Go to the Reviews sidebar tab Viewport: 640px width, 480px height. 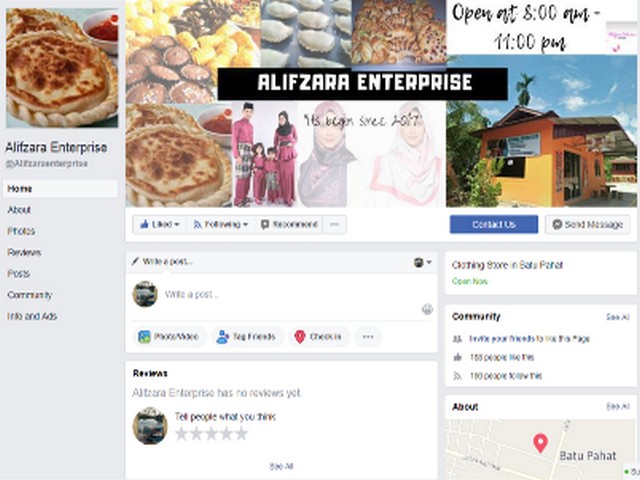coord(24,252)
